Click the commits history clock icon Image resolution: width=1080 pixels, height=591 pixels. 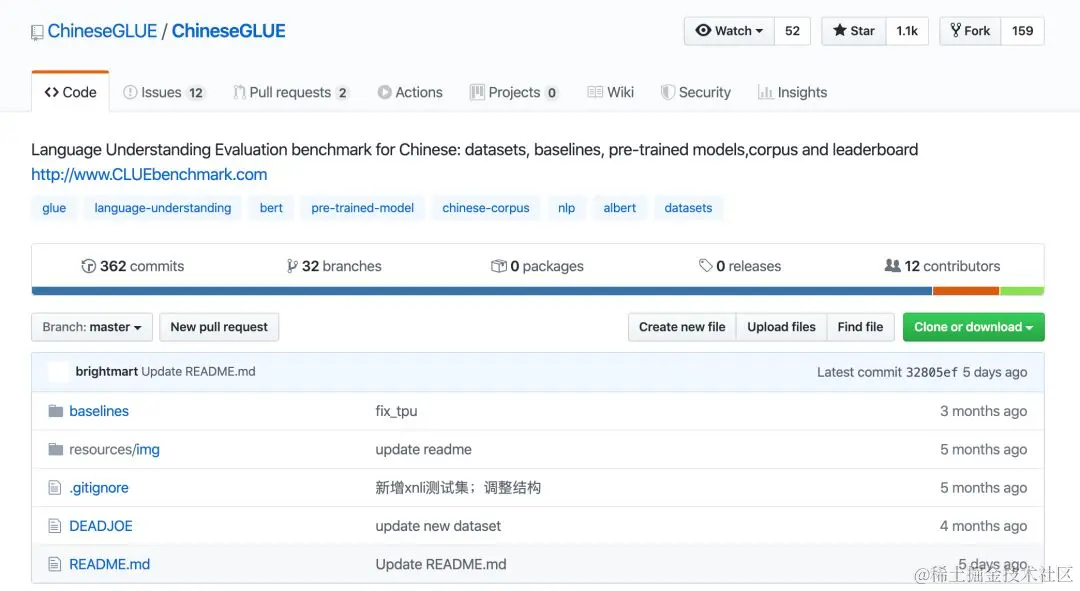point(88,266)
